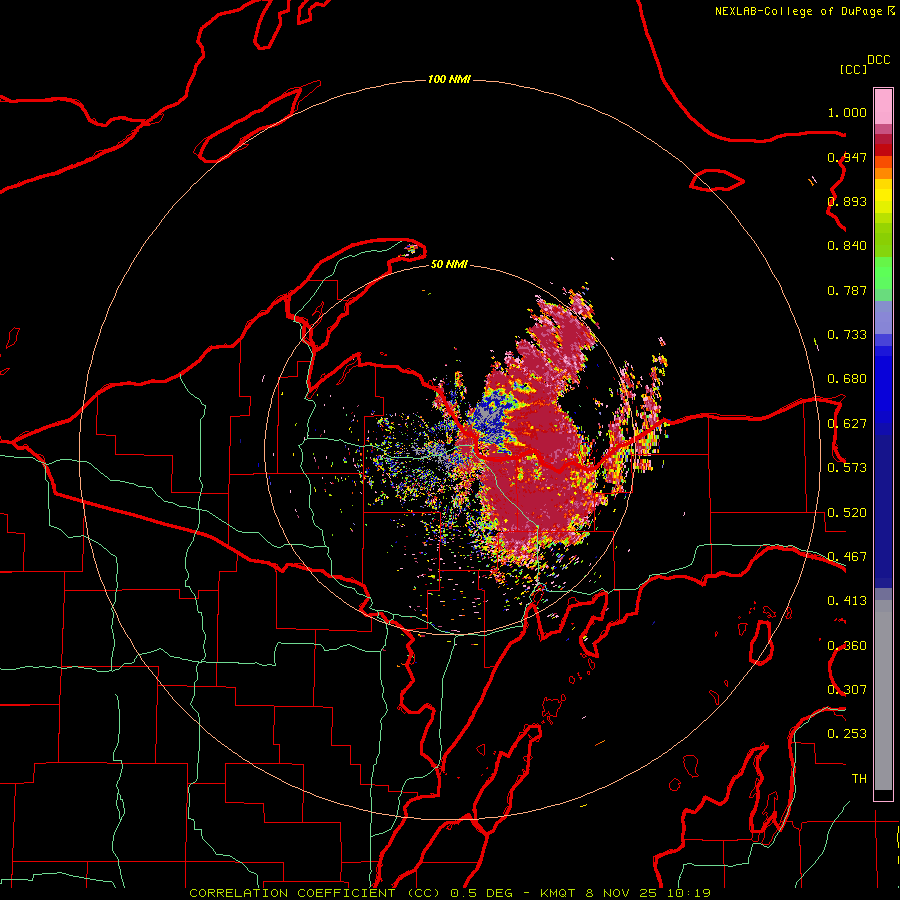Select the 0.307 legend value
This screenshot has width=900, height=900.
coord(847,690)
